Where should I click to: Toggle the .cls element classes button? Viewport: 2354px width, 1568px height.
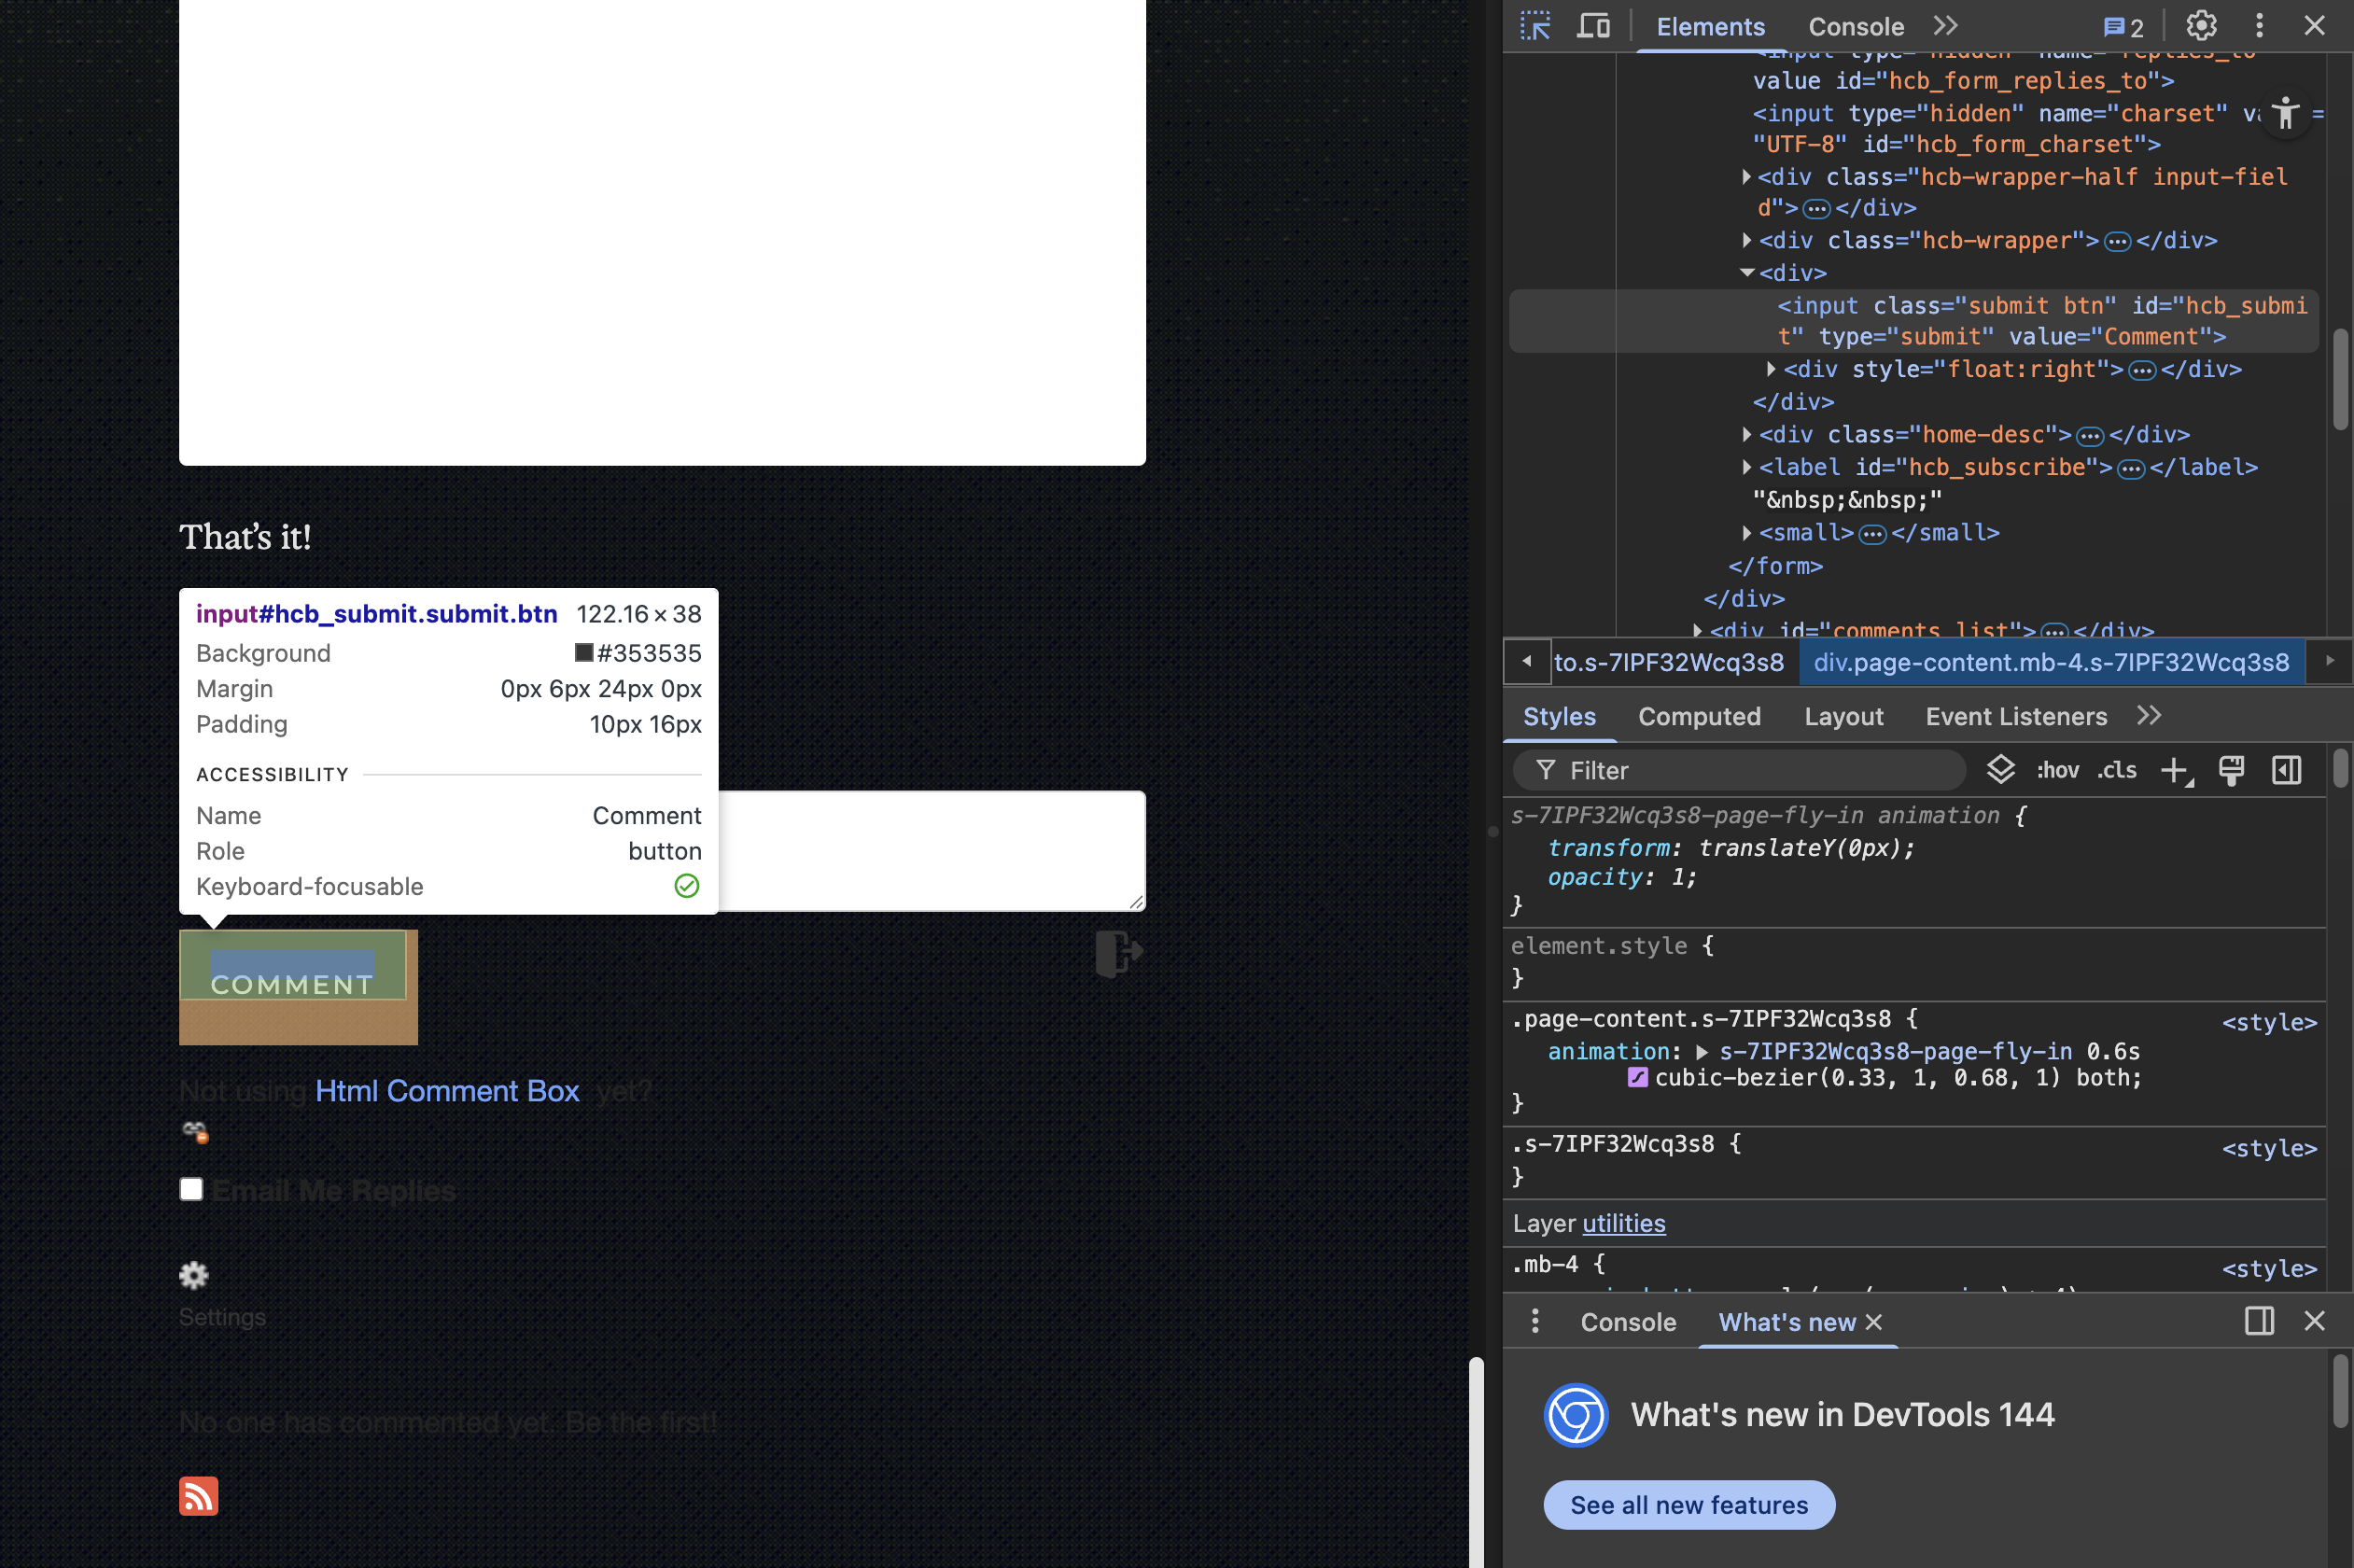click(x=2116, y=770)
